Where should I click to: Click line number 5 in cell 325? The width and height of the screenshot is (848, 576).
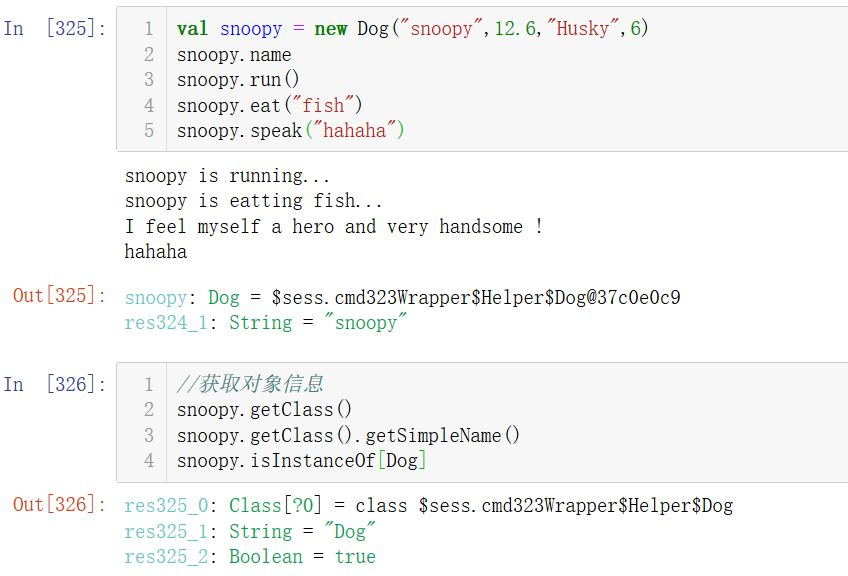point(149,130)
